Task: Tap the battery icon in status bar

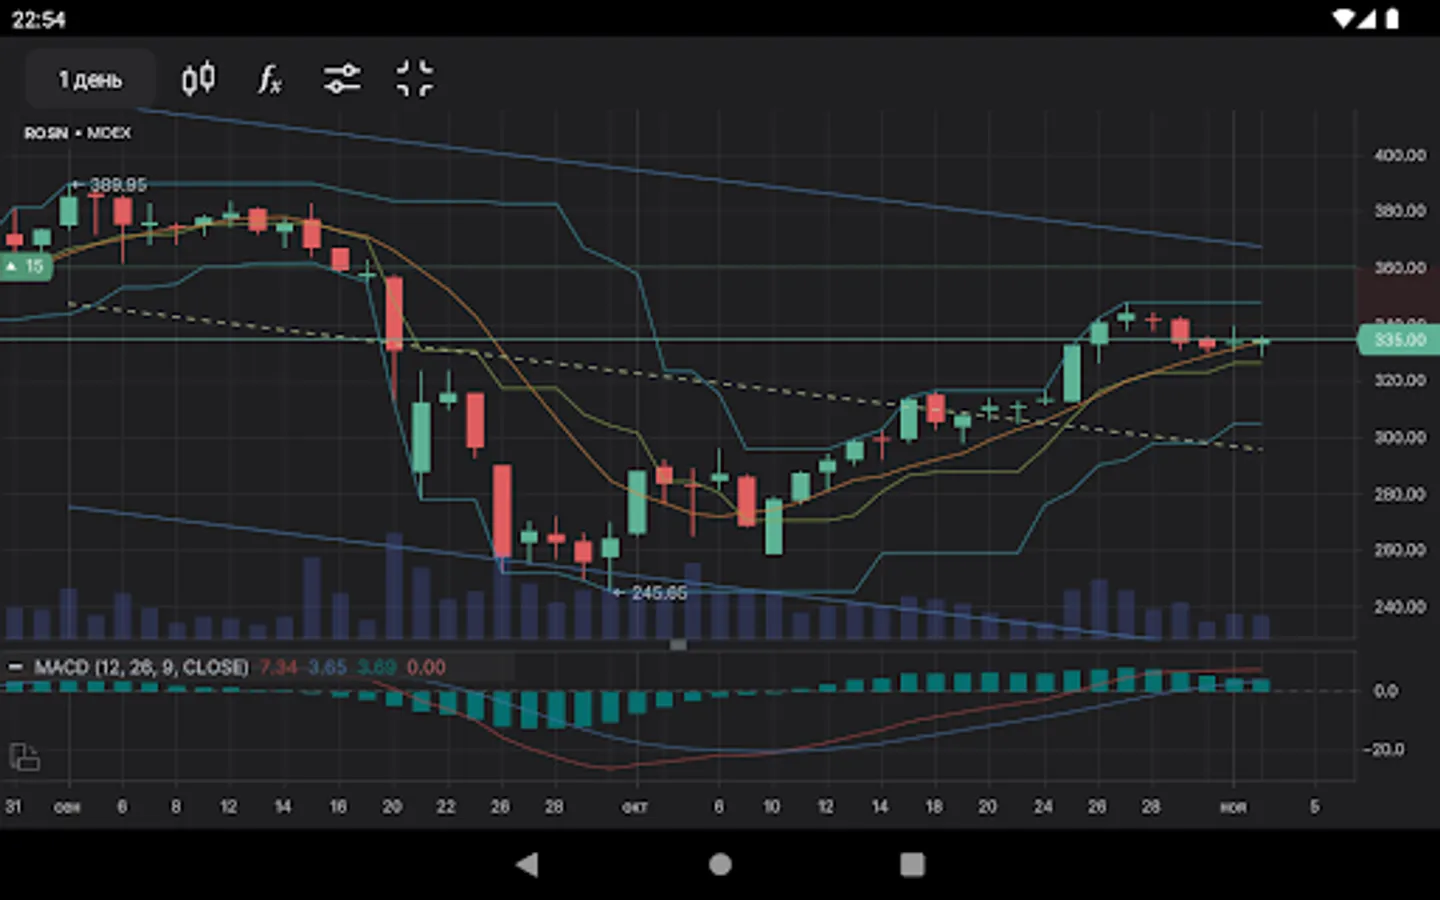Action: click(x=1391, y=19)
